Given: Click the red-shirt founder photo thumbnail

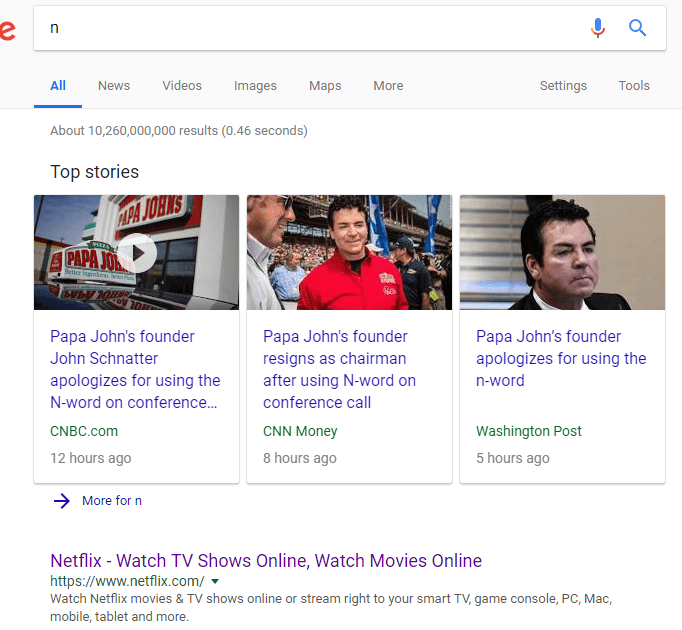Looking at the screenshot, I should pyautogui.click(x=349, y=252).
